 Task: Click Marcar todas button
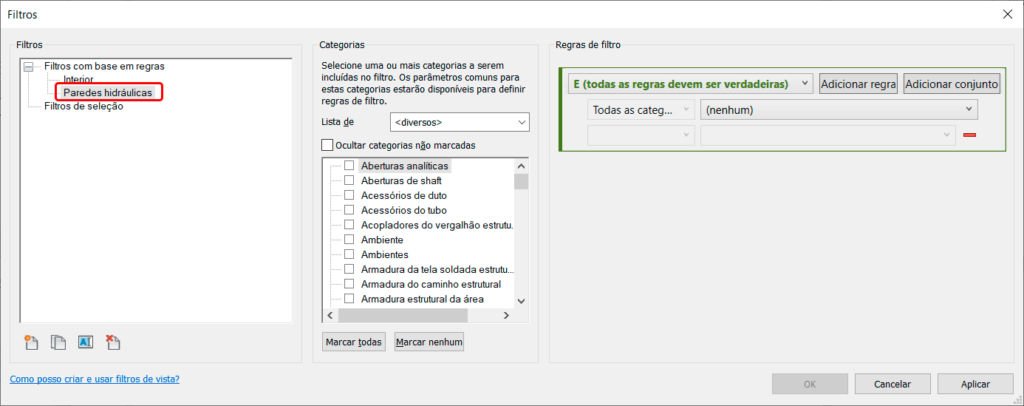[x=355, y=341]
